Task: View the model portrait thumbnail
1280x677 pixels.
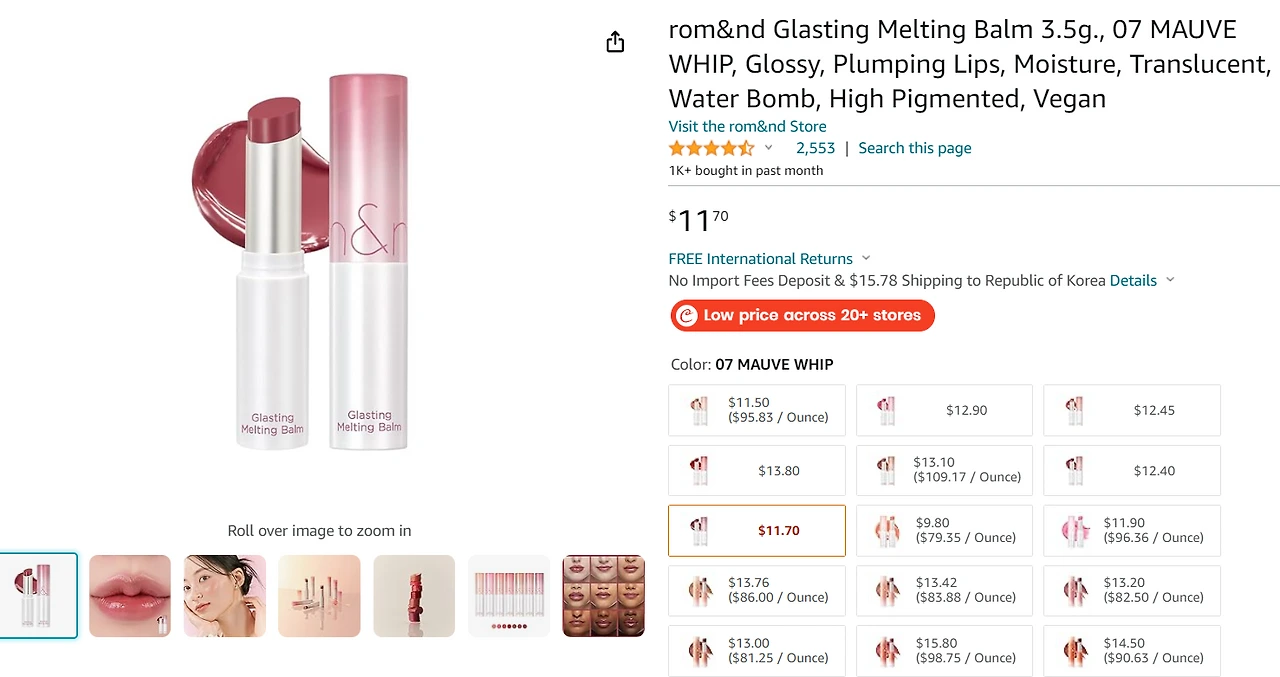Action: click(x=225, y=596)
